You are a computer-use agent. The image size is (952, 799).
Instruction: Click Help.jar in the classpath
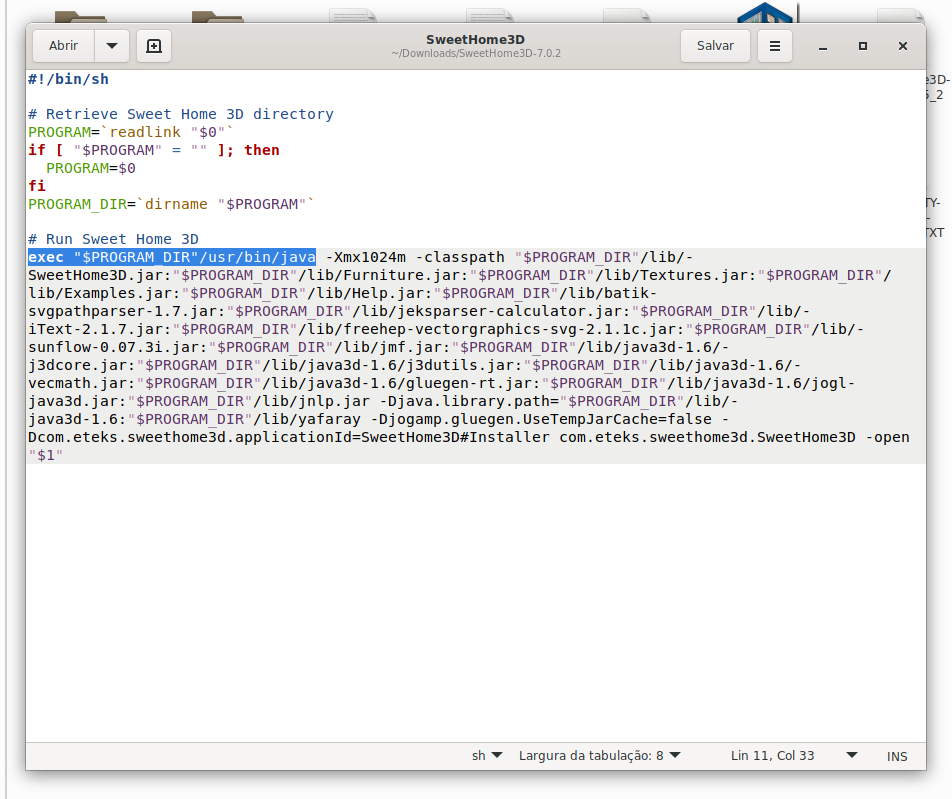[x=384, y=293]
